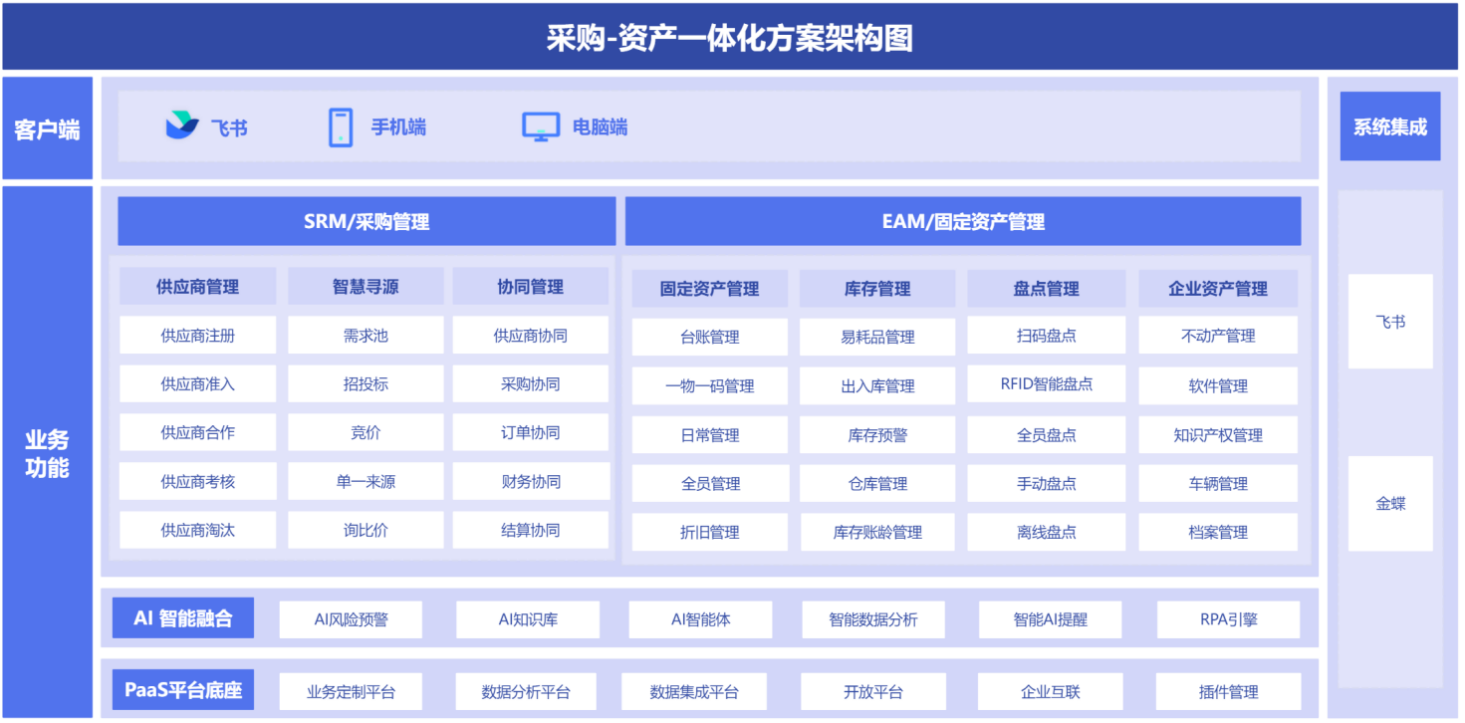1465x723 pixels.
Task: Open 插件管理 in the PaaS row
Action: 1228,692
